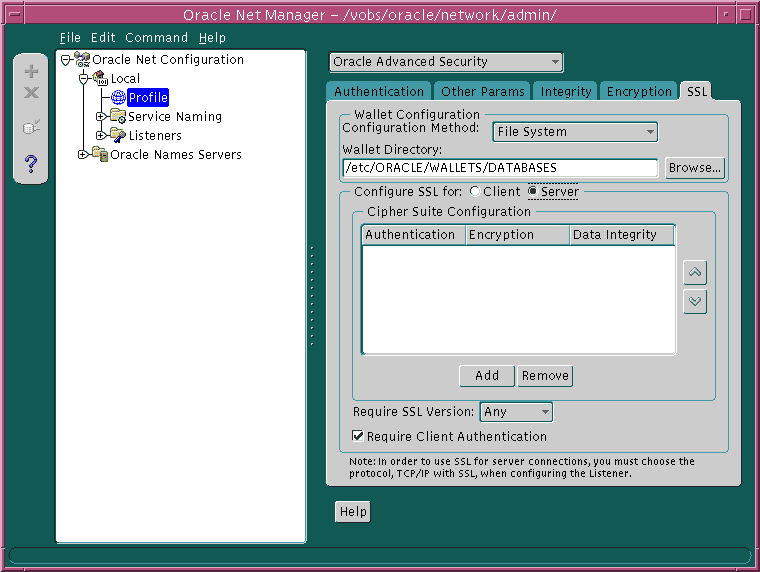Image resolution: width=760 pixels, height=572 pixels.
Task: Click the Help button below the panel
Action: pos(353,511)
